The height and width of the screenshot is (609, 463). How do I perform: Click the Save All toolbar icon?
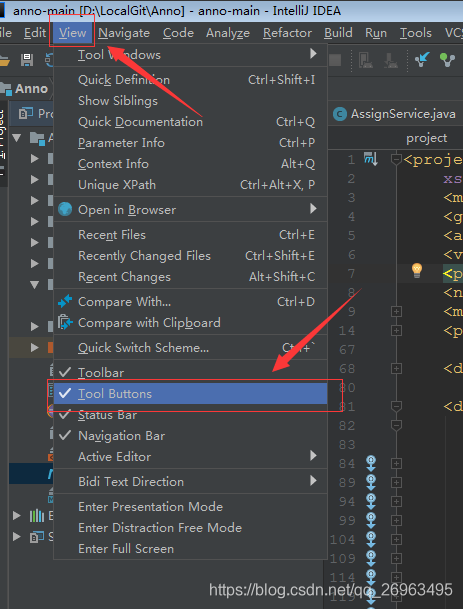(x=27, y=60)
